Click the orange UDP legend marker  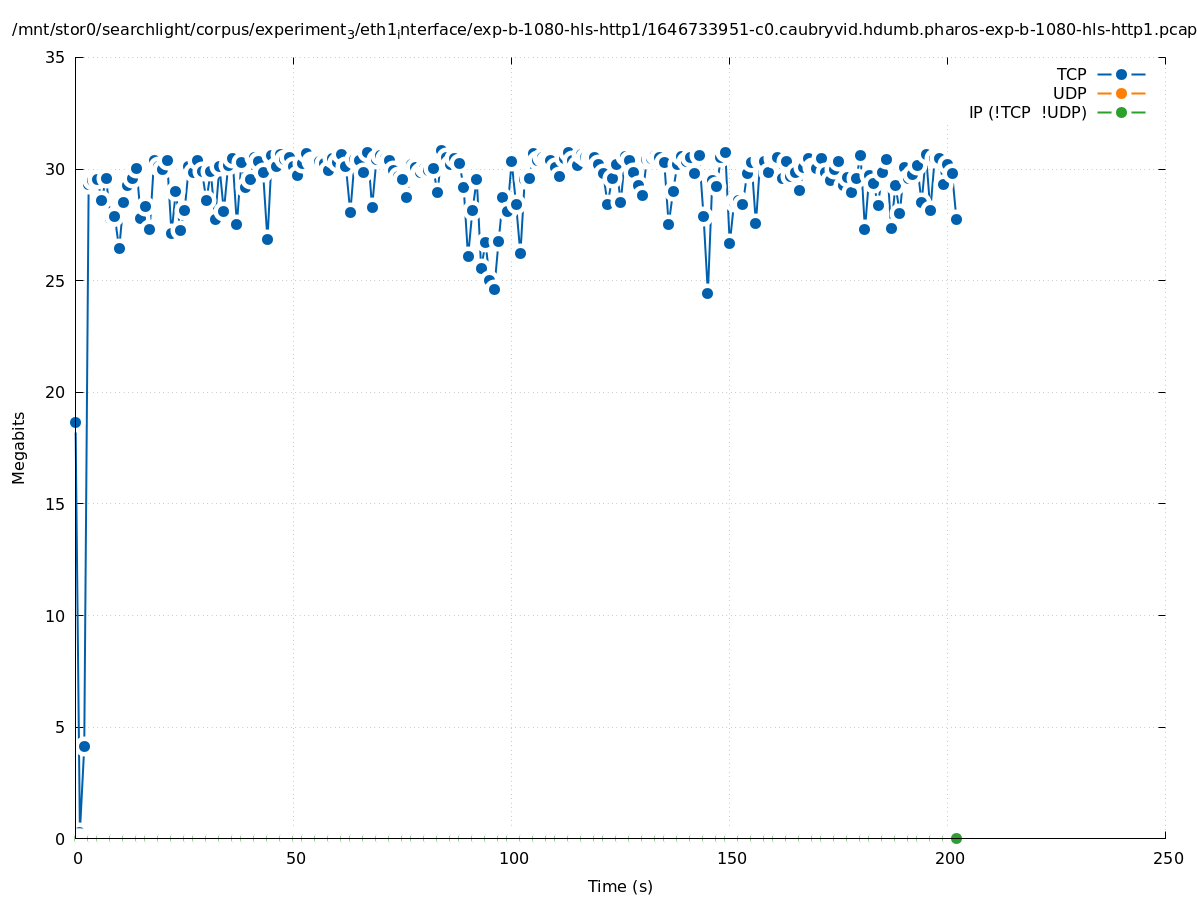click(x=1121, y=93)
